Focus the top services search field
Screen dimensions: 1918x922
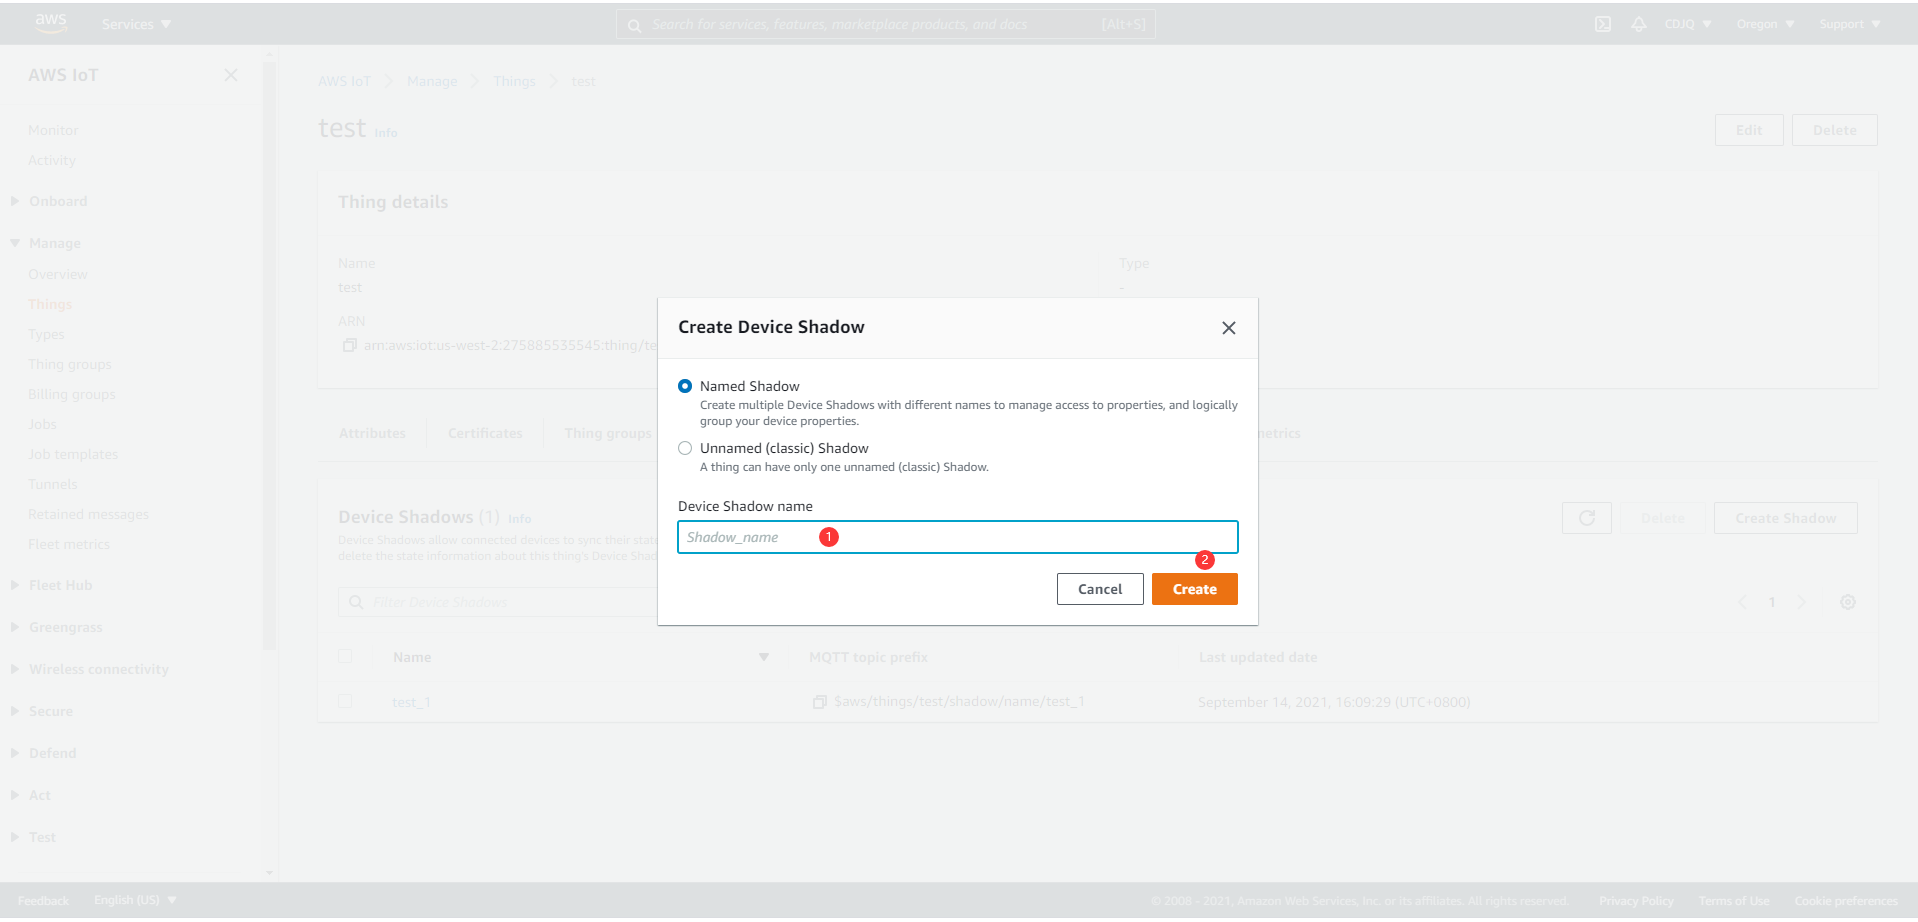coord(885,24)
